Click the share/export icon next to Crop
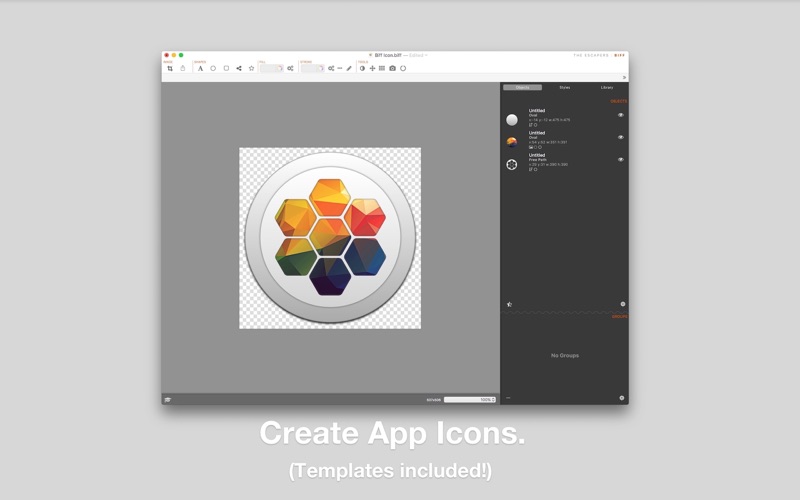This screenshot has width=800, height=500. [x=183, y=68]
